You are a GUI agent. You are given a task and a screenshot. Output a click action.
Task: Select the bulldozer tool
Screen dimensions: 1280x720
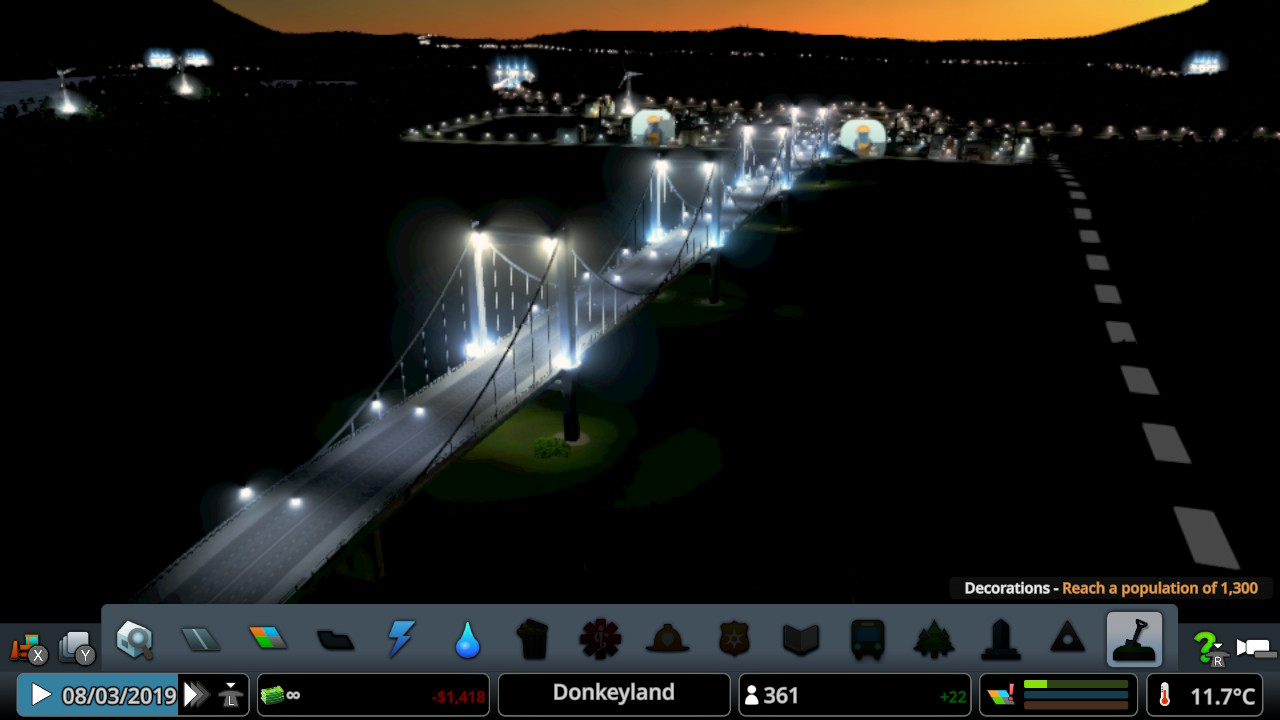point(27,648)
